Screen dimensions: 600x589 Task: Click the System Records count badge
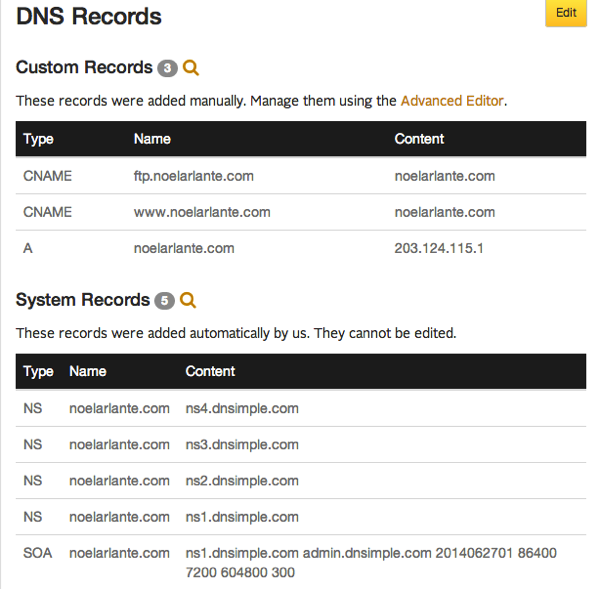click(165, 301)
